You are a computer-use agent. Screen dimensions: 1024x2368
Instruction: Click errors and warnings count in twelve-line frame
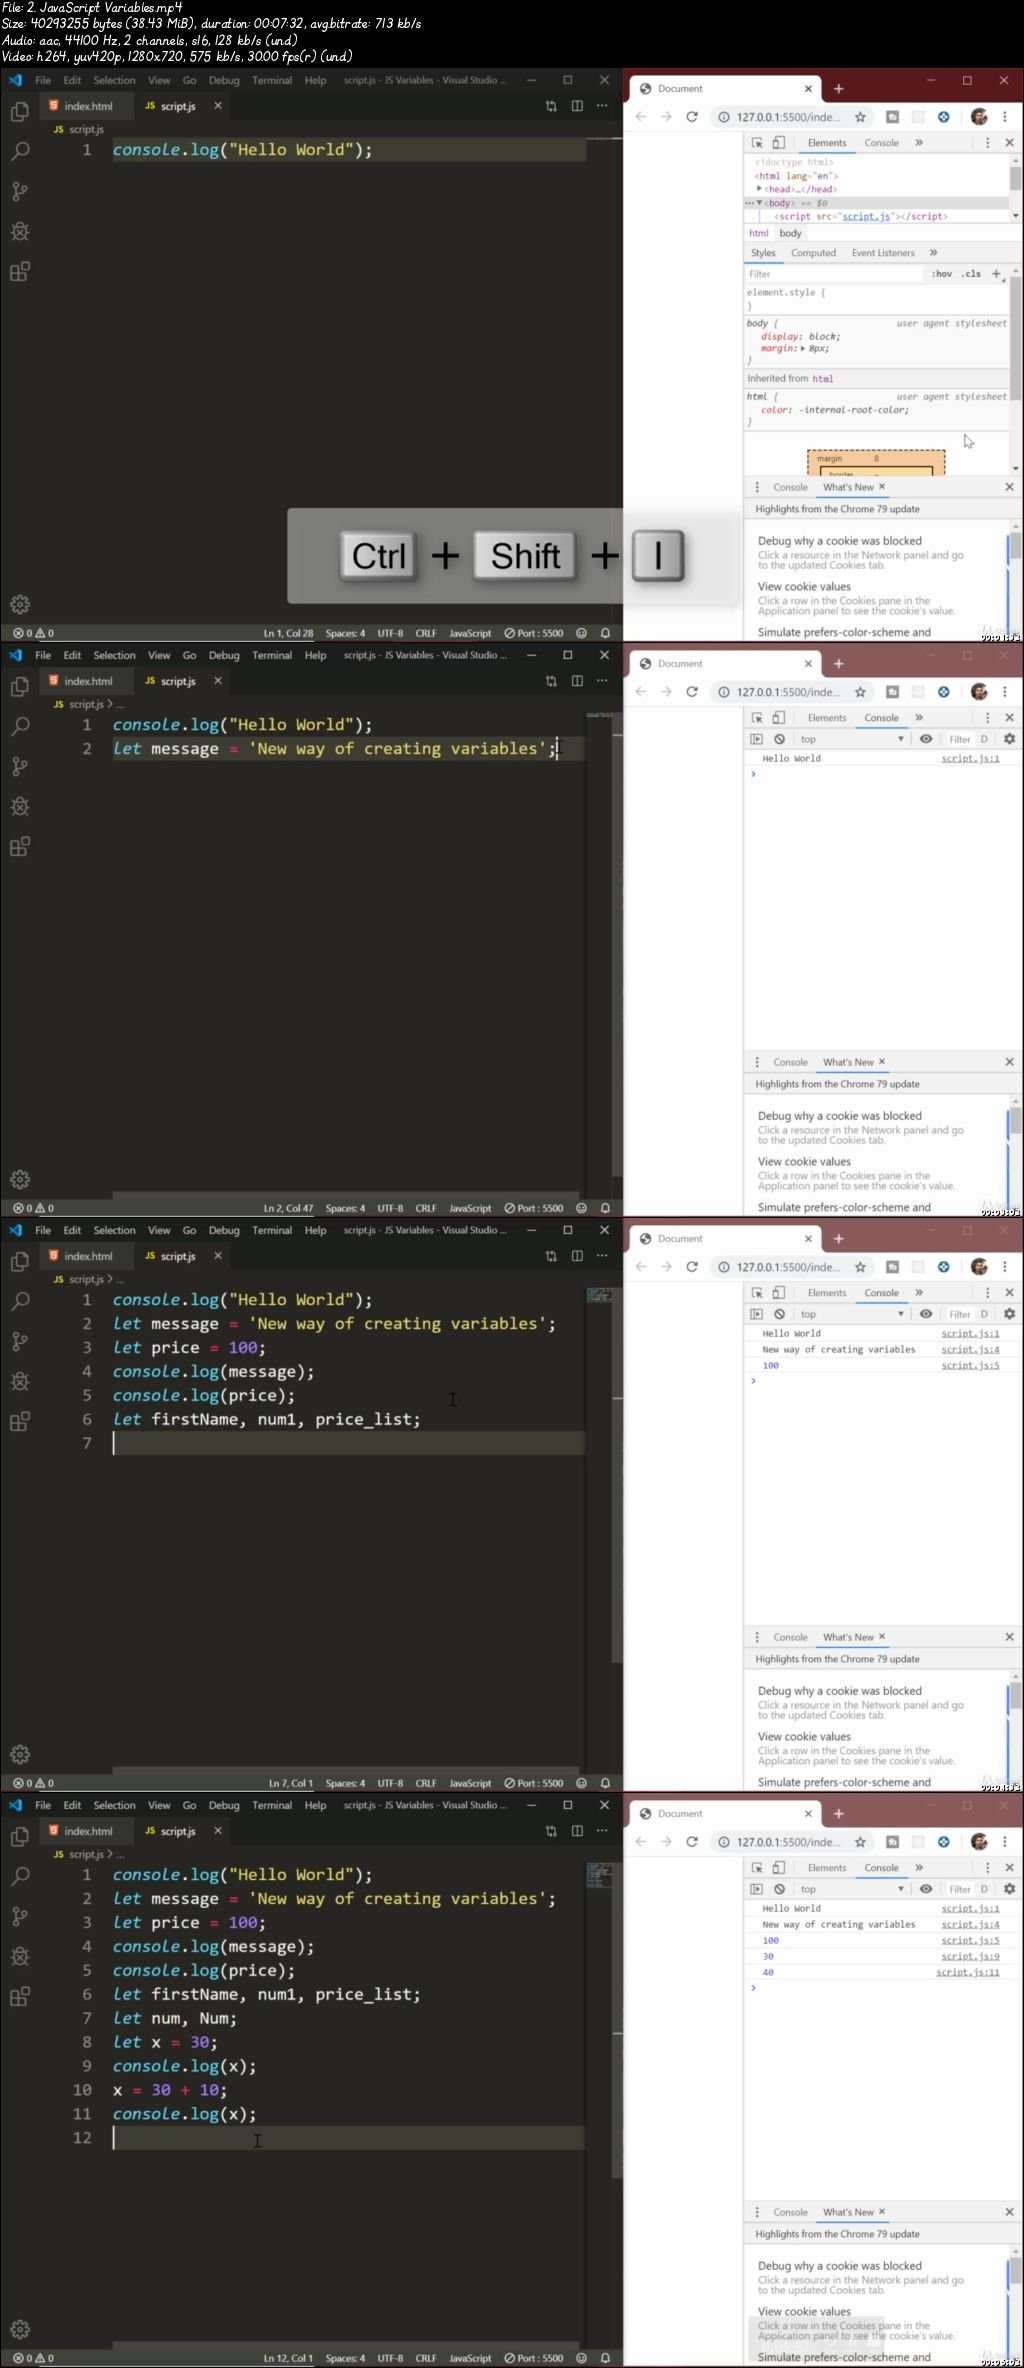coord(33,2358)
